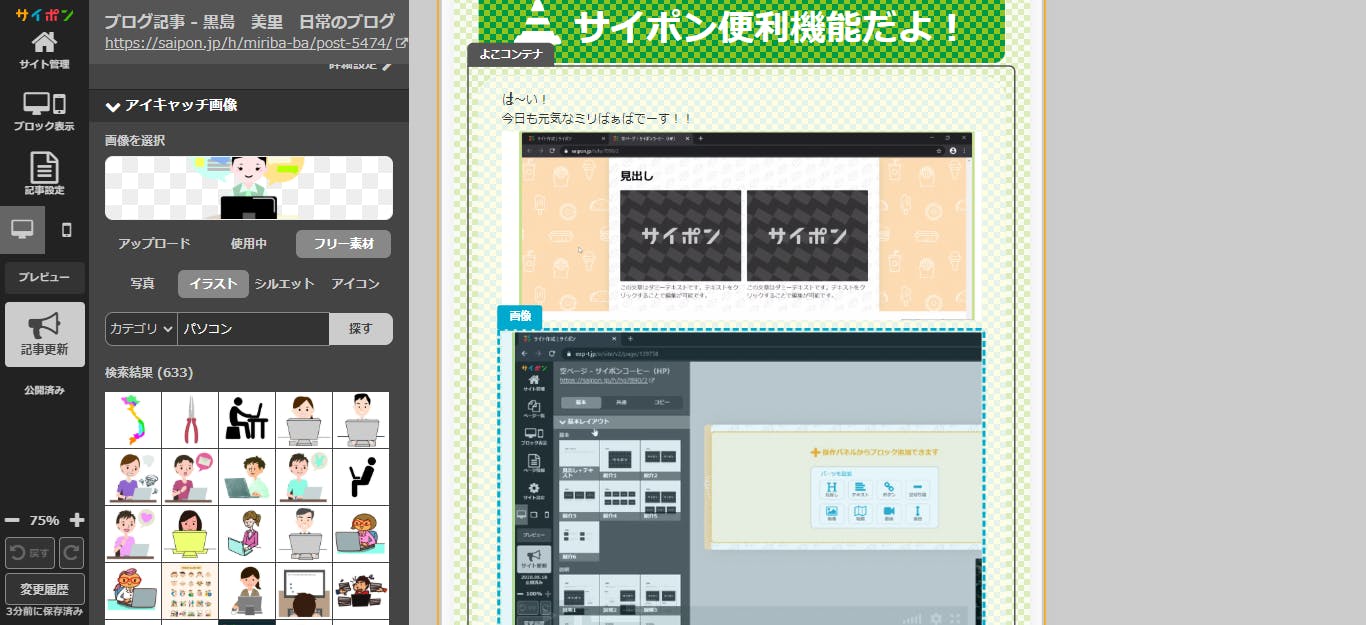Viewport: 1366px width, 625px height.
Task: Click the プレビュー button
Action: pyautogui.click(x=44, y=277)
